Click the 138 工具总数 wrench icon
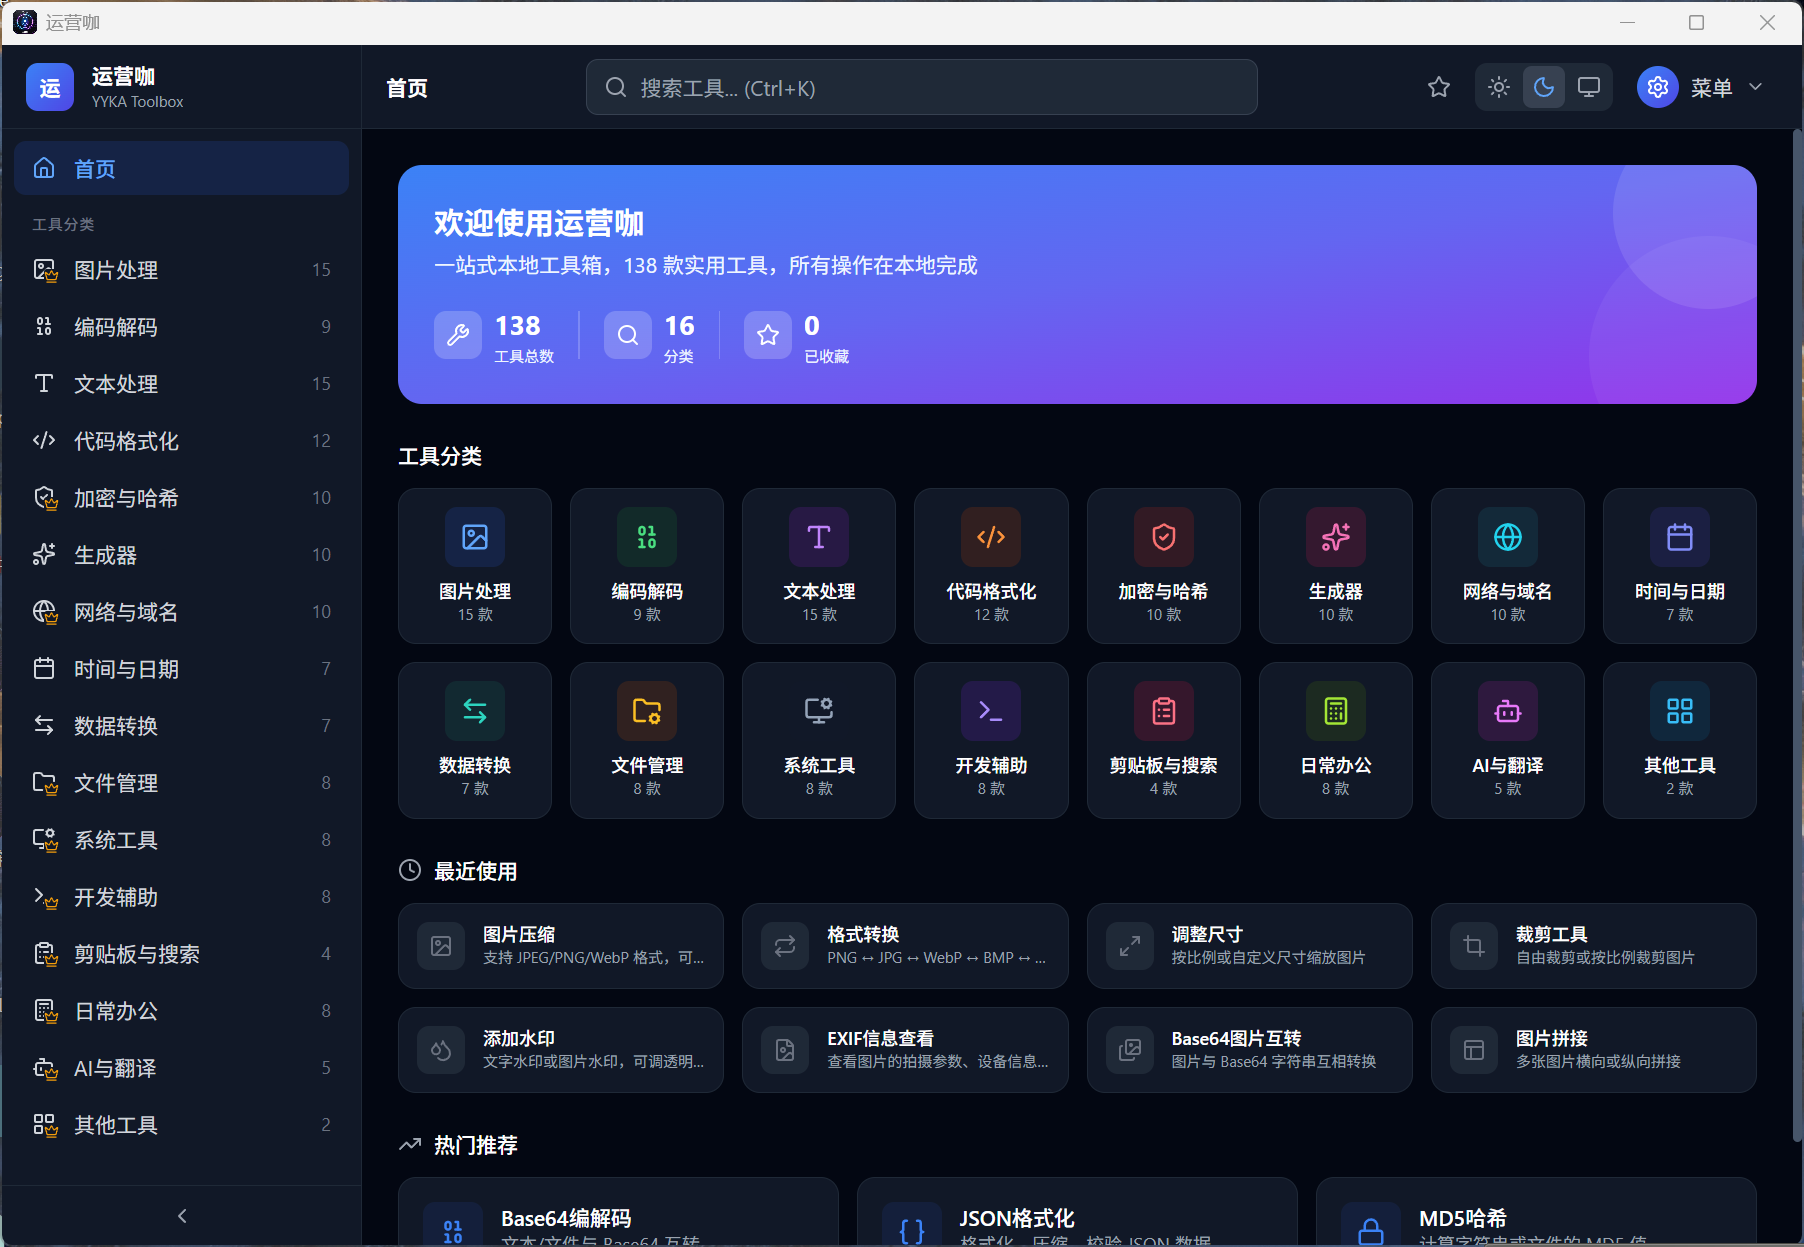 point(458,335)
